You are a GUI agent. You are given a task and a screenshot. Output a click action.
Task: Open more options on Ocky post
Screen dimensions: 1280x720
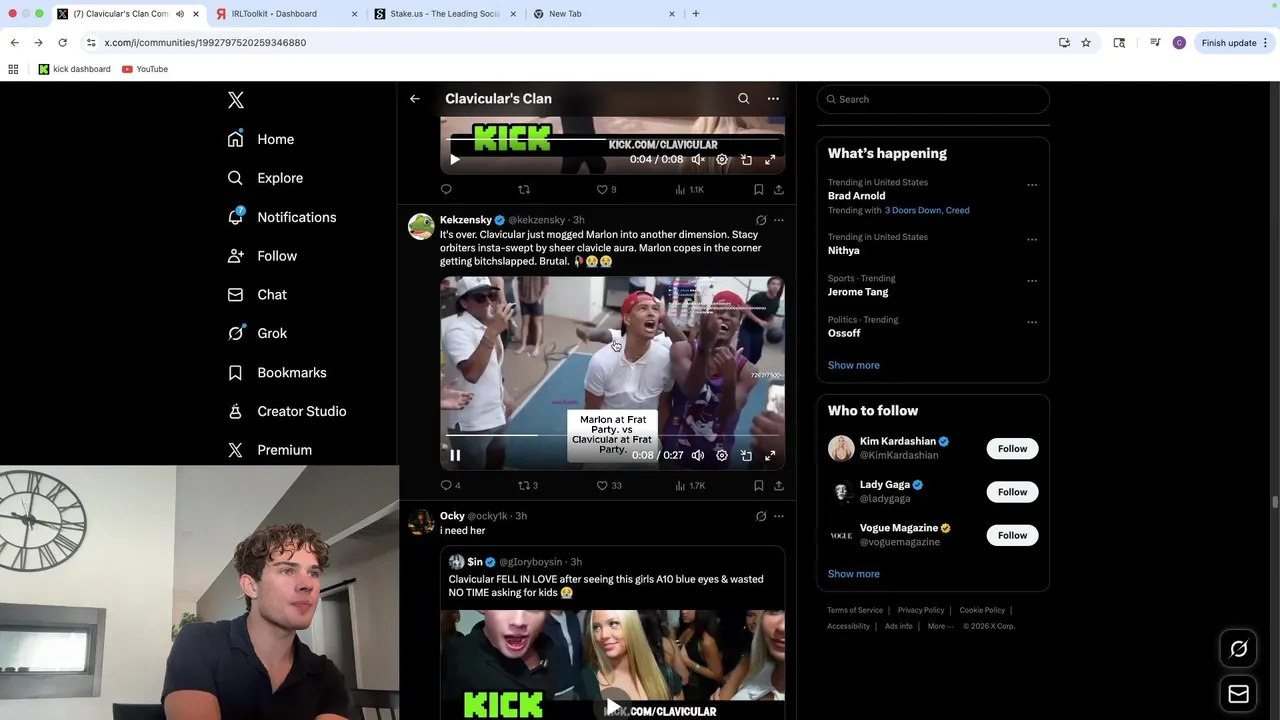(x=778, y=516)
